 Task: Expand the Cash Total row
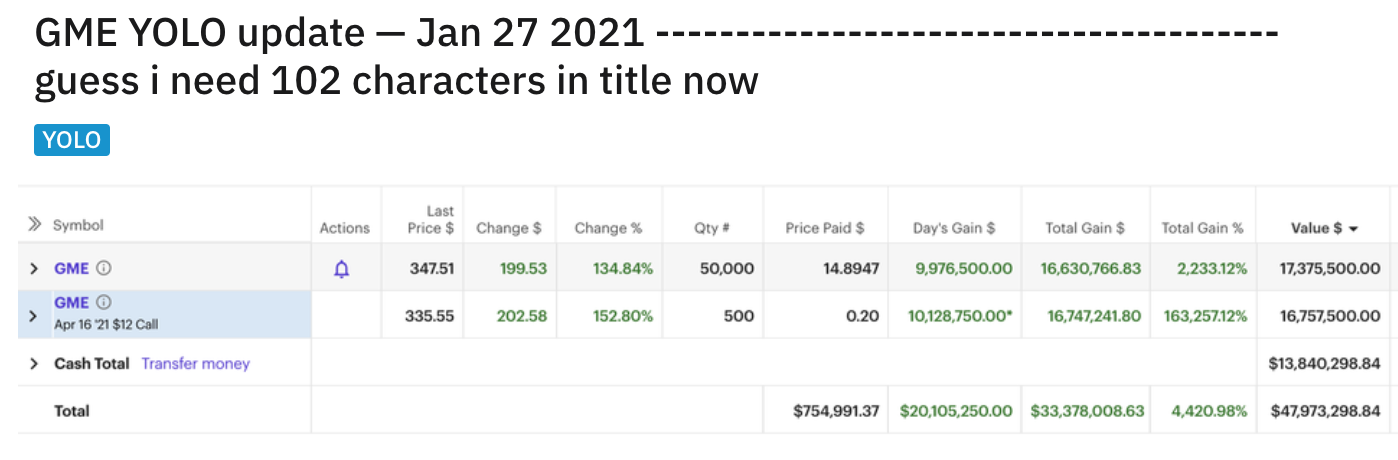(34, 364)
